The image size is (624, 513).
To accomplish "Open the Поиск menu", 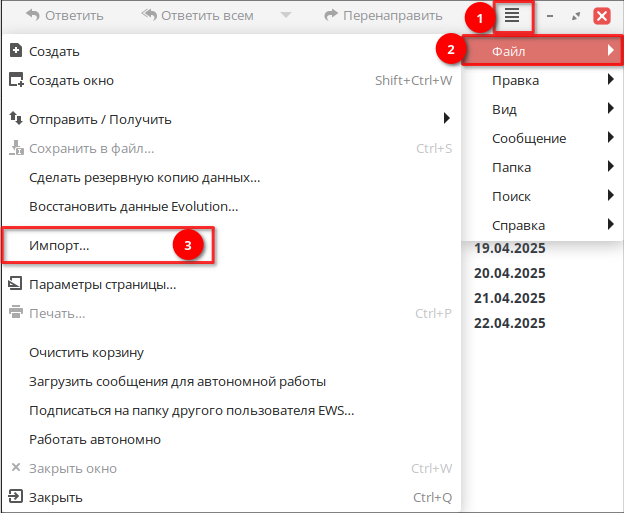I will (542, 196).
